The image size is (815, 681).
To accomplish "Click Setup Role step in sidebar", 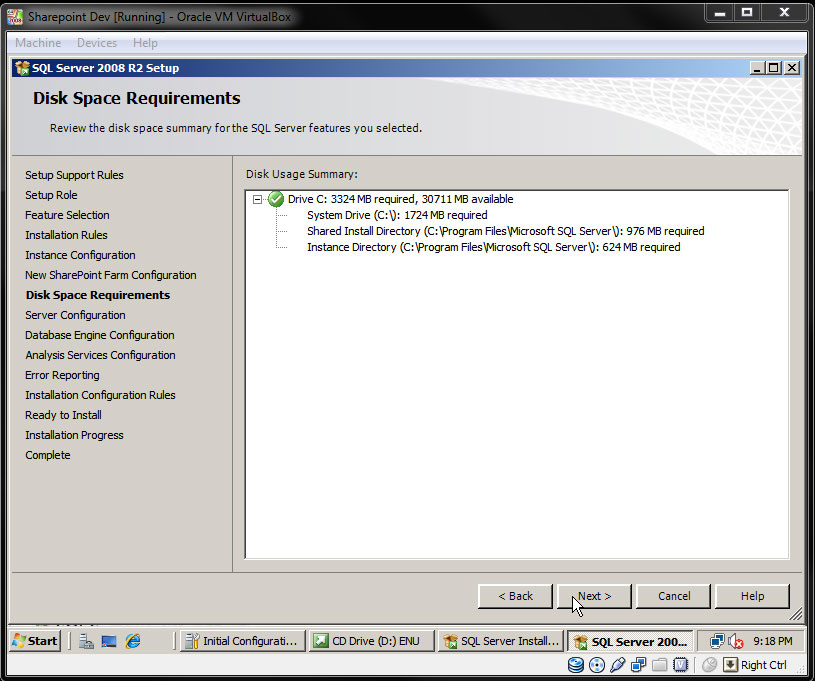I will pos(51,195).
